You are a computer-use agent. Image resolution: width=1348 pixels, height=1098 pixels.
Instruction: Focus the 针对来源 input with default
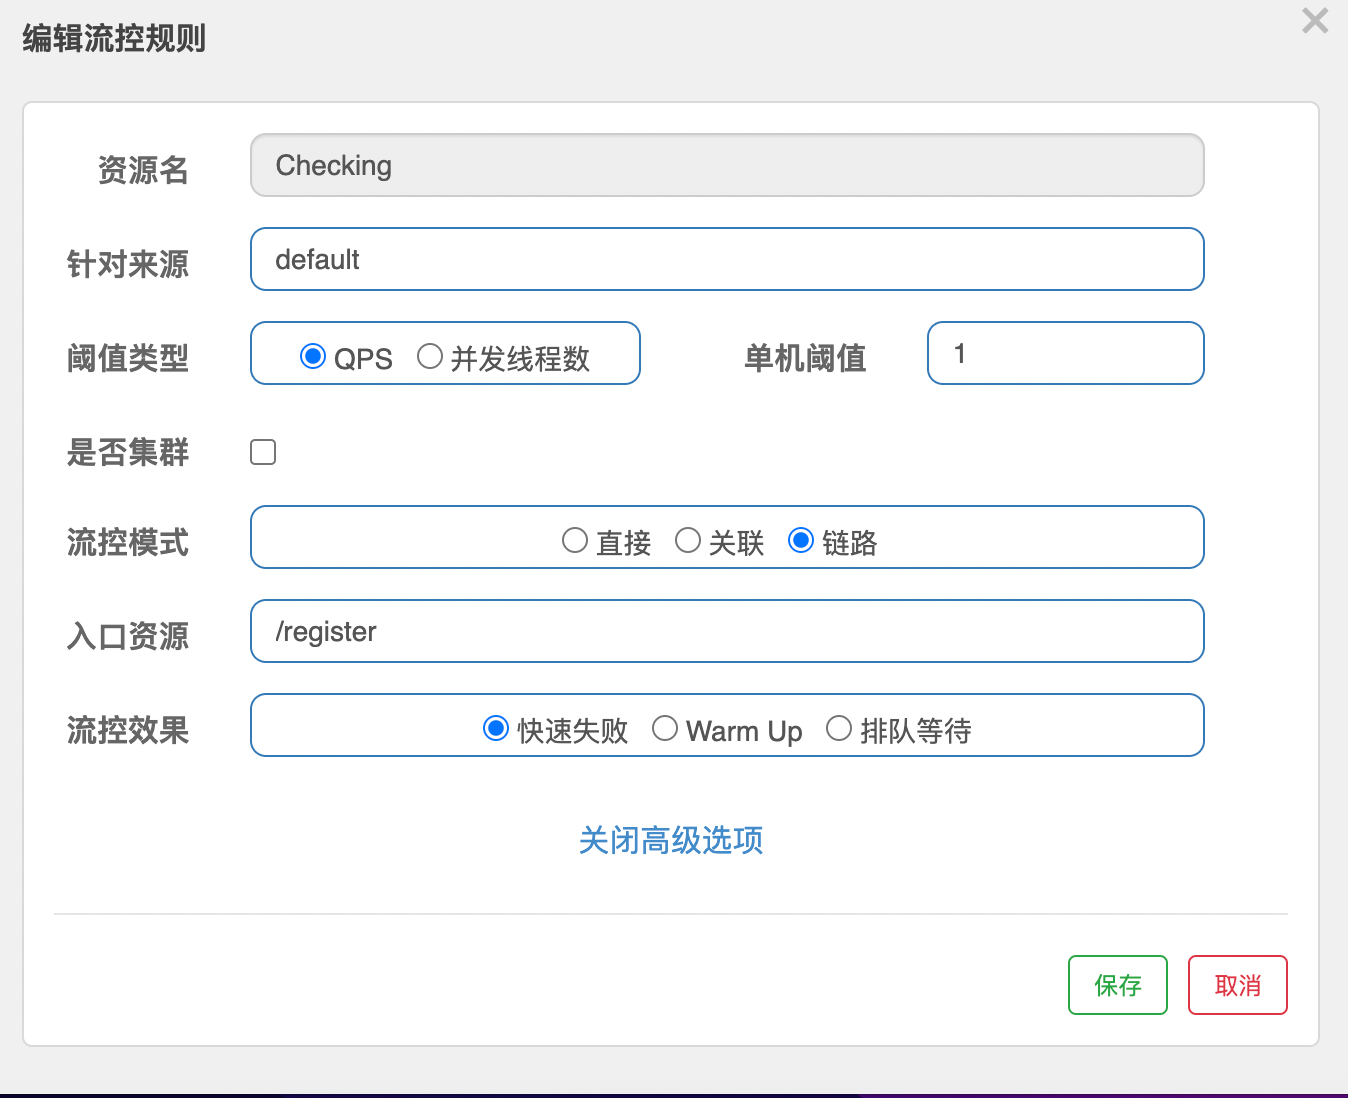click(726, 259)
